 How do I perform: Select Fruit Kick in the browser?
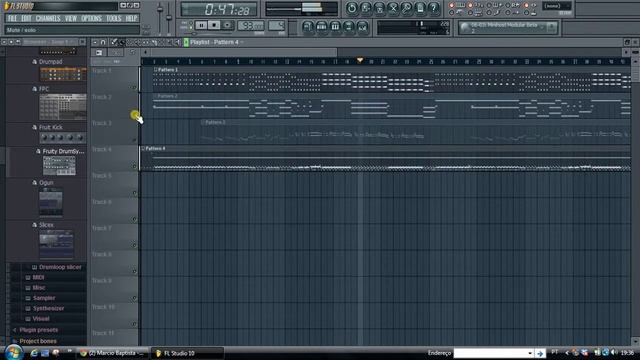tap(51, 127)
